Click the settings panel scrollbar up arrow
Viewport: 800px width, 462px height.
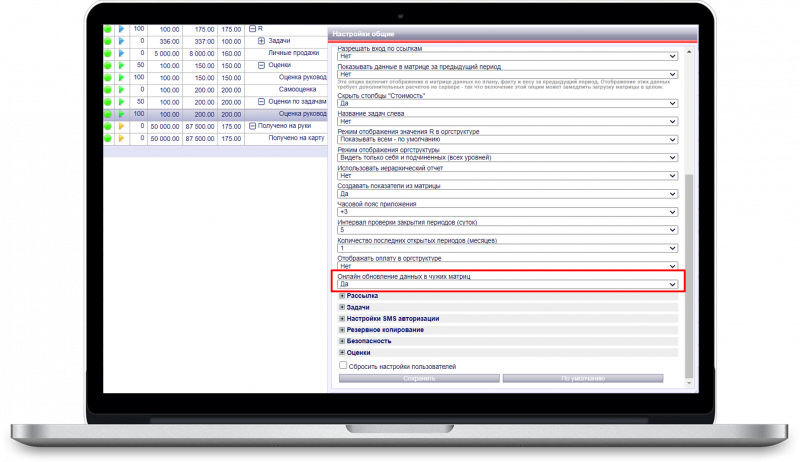coord(689,52)
